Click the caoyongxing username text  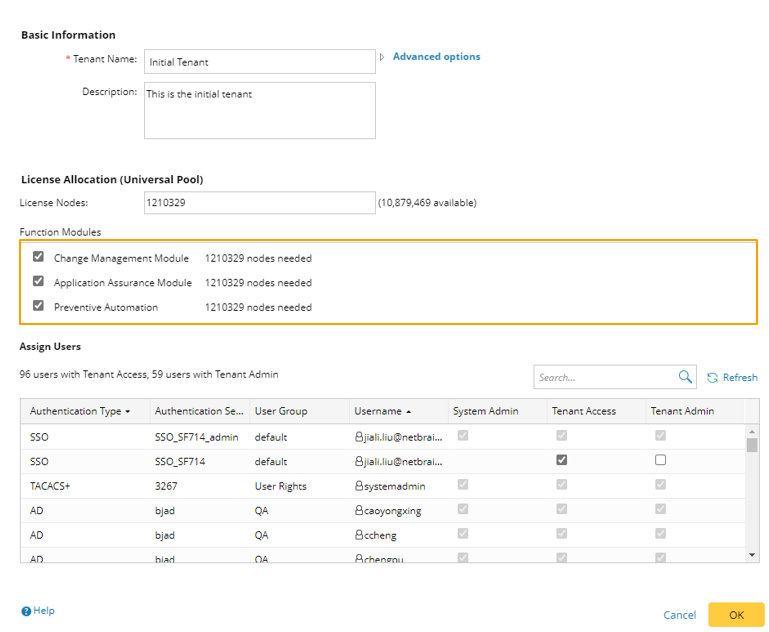tap(392, 511)
